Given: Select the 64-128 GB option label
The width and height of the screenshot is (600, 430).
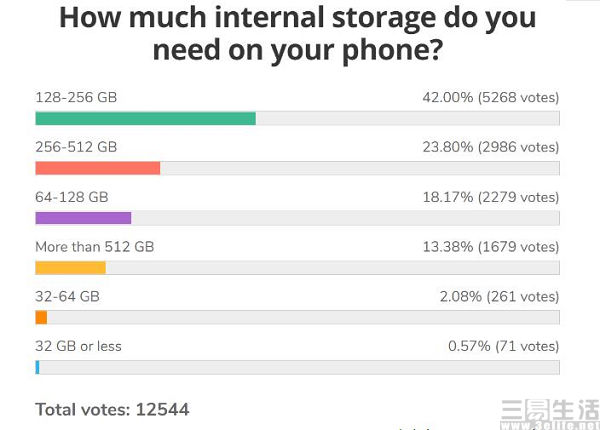Looking at the screenshot, I should pos(72,197).
